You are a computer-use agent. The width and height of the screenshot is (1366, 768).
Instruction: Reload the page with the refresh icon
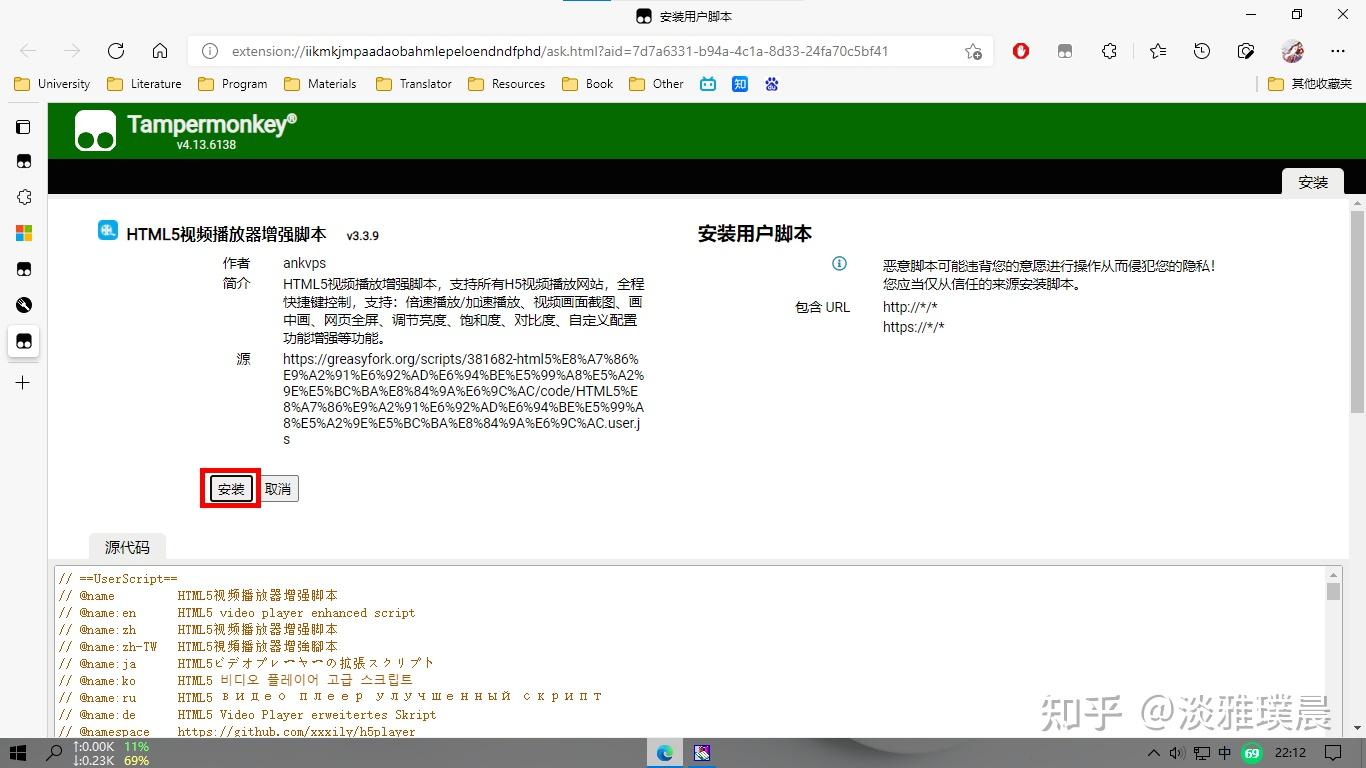115,50
